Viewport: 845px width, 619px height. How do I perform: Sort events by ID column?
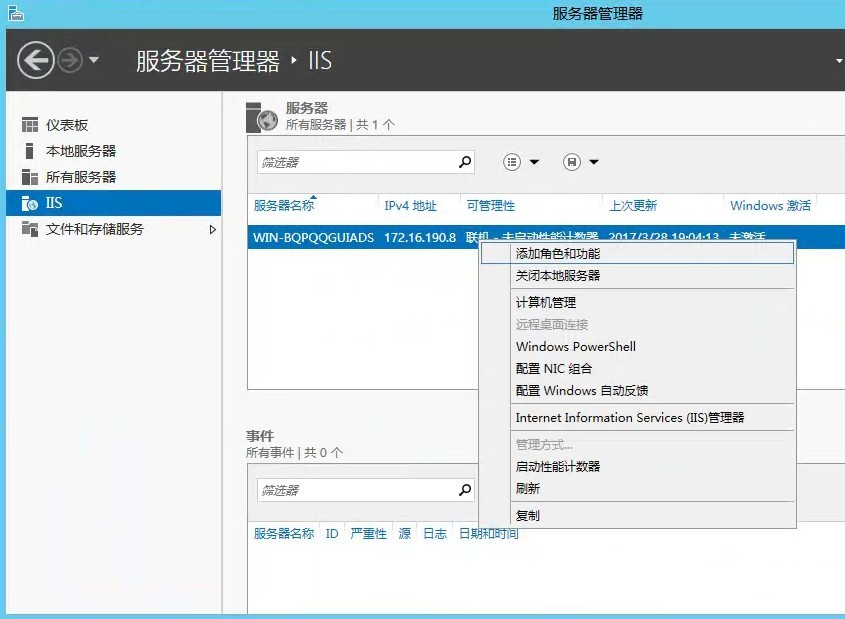click(x=332, y=534)
